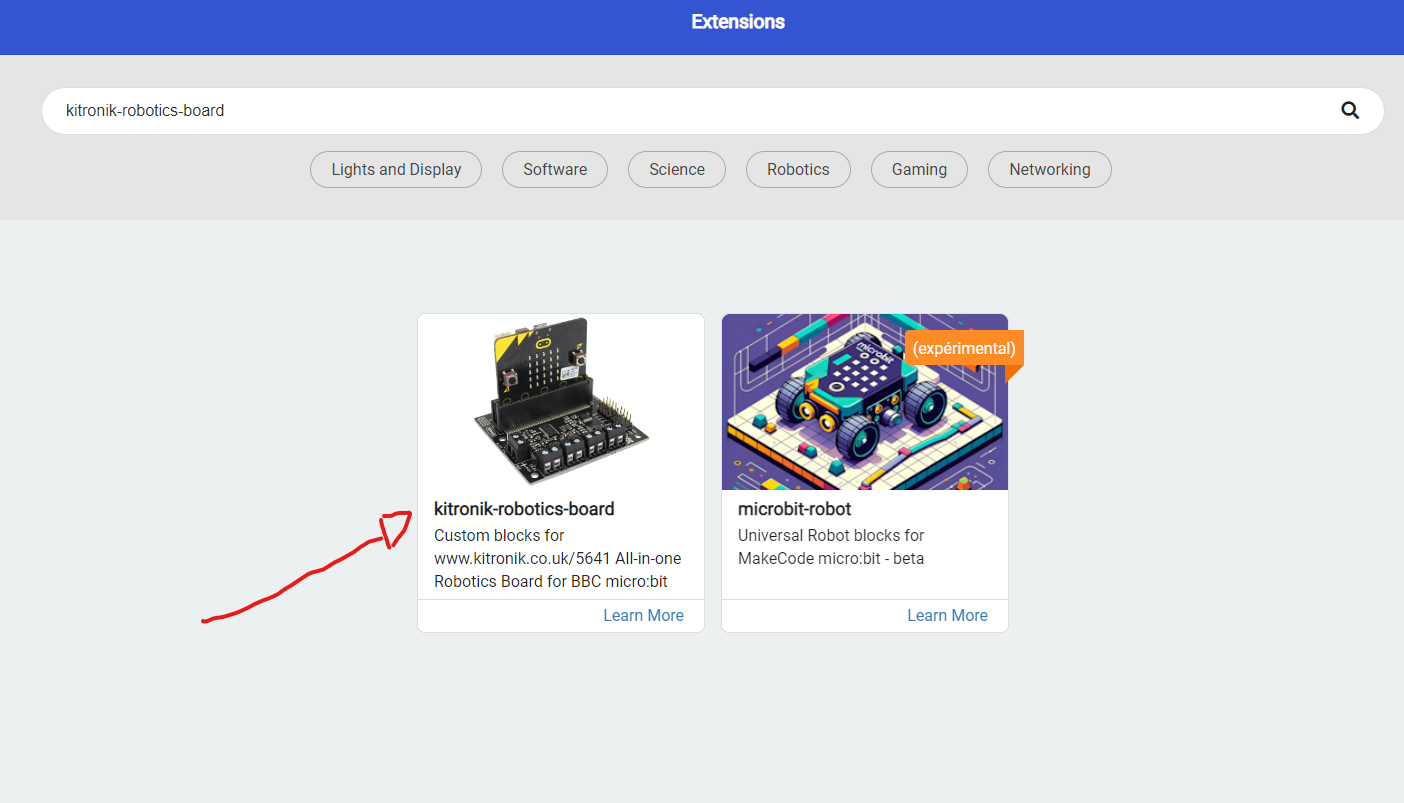This screenshot has height=803, width=1404.
Task: Open Learn More for microbit-robot
Action: (947, 616)
